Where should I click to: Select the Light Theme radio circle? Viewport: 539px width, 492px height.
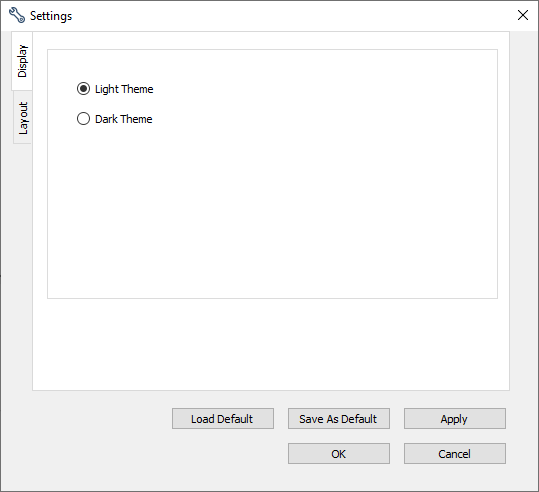83,89
